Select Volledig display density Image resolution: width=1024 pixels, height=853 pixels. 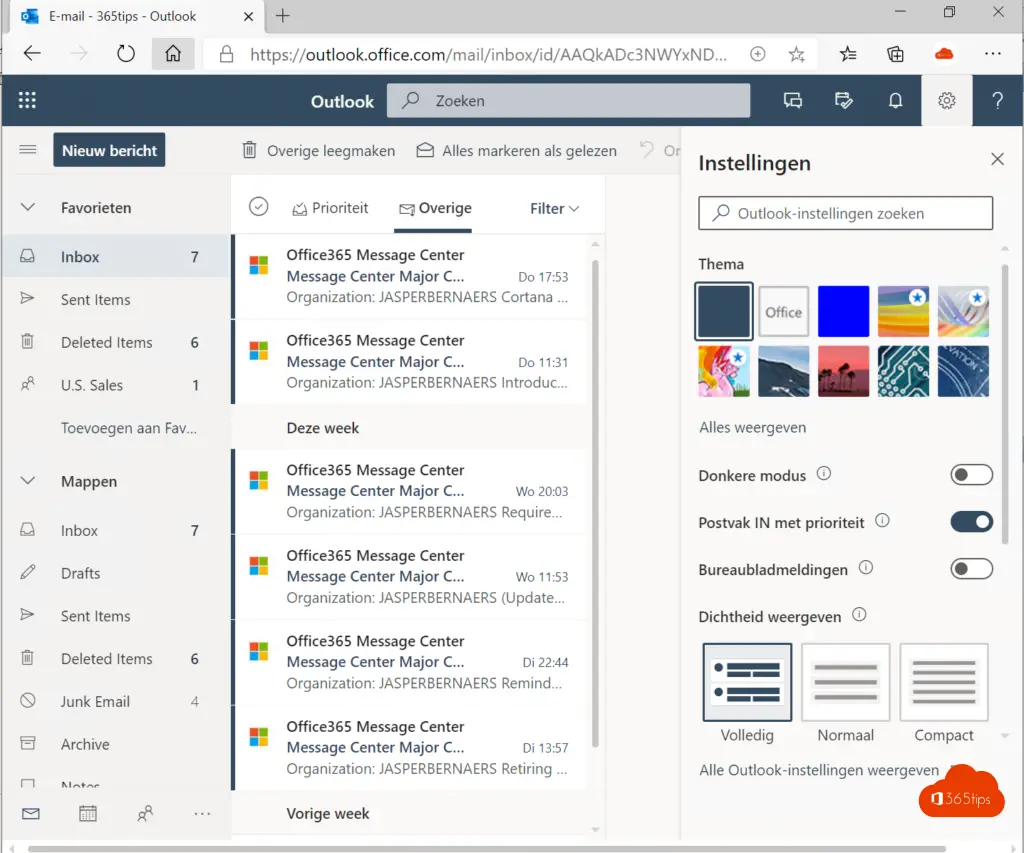747,682
